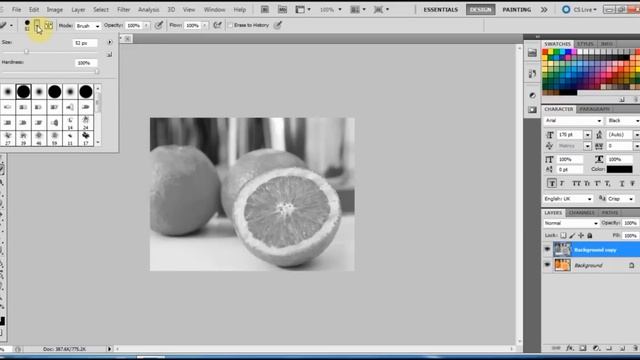This screenshot has width=640, height=360.
Task: Show more workspaces chevron
Action: [544, 9]
